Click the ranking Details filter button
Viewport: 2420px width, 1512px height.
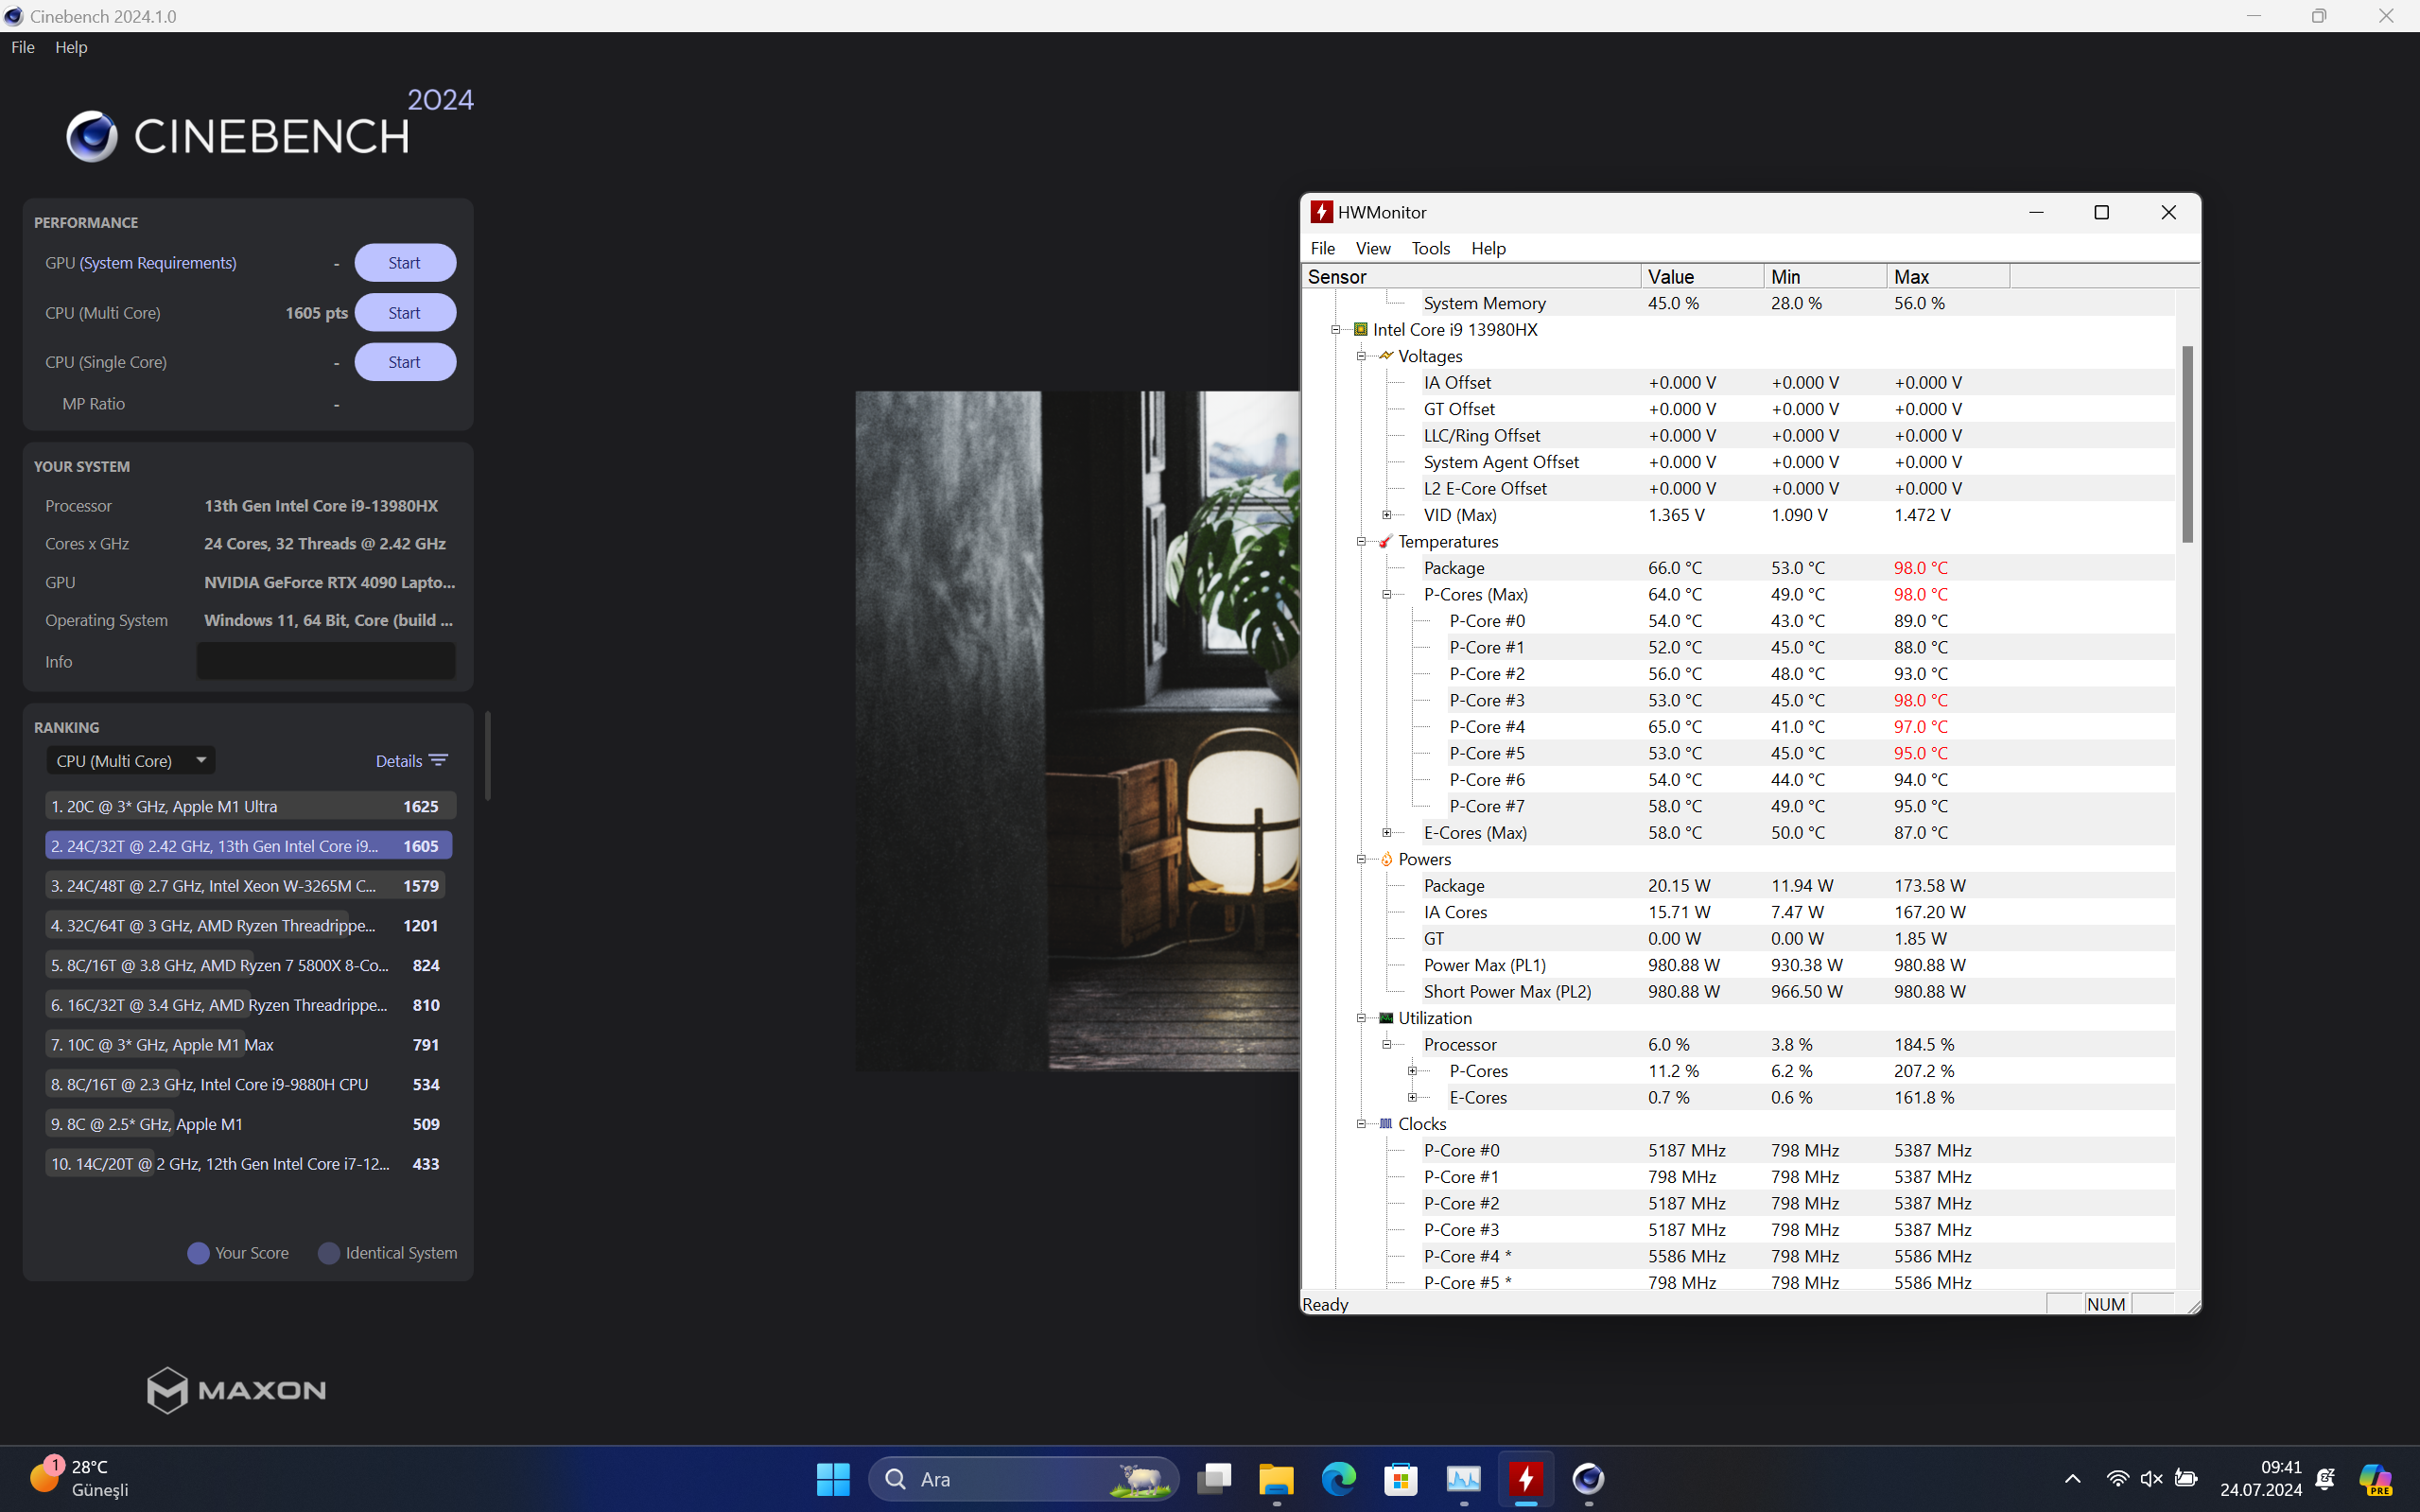[x=412, y=761]
